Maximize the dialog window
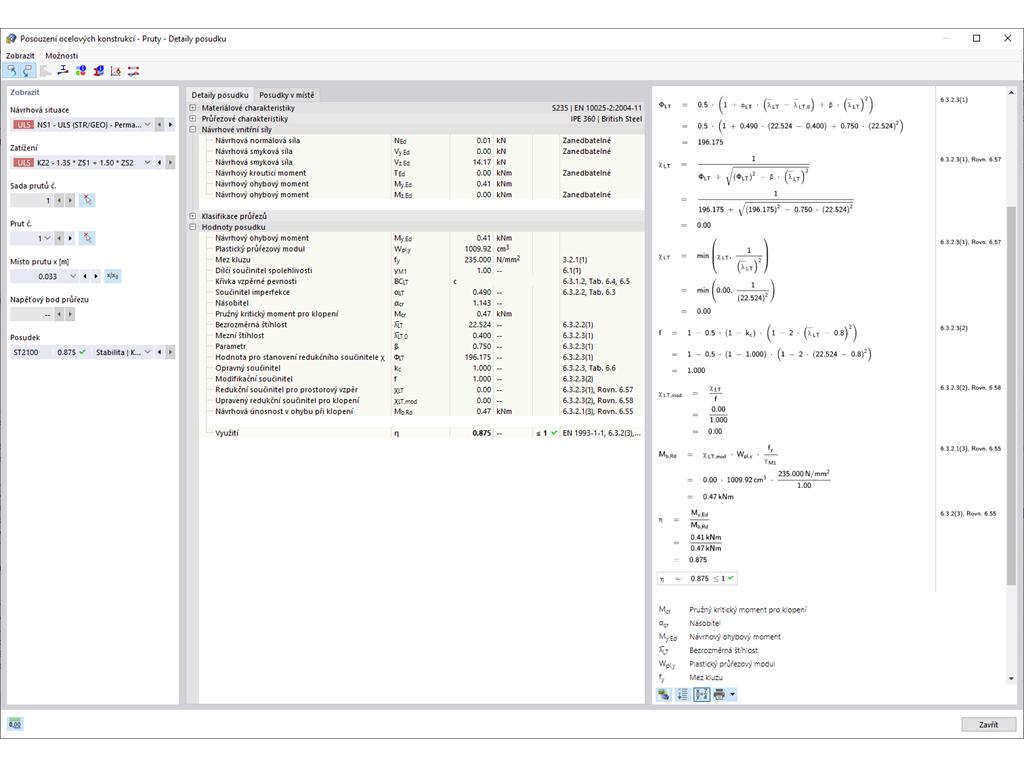1024x768 pixels. click(976, 39)
